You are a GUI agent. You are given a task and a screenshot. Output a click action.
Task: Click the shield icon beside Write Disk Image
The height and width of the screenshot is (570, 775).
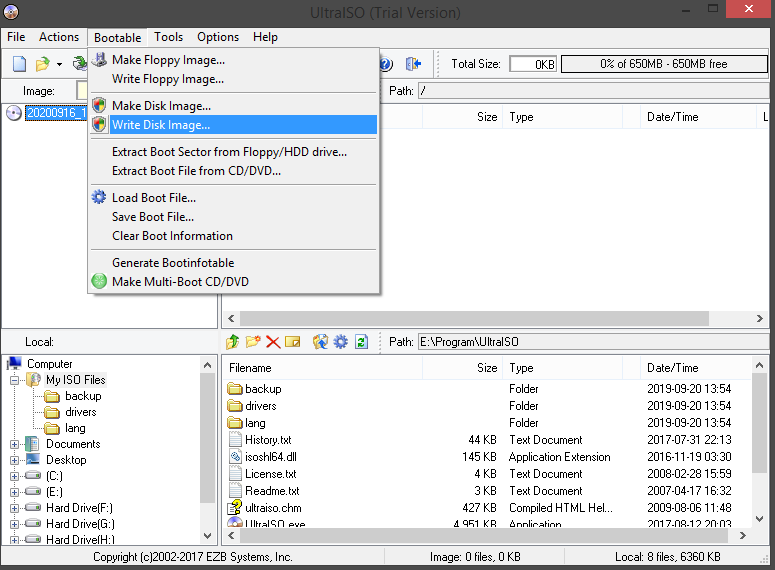[x=99, y=124]
